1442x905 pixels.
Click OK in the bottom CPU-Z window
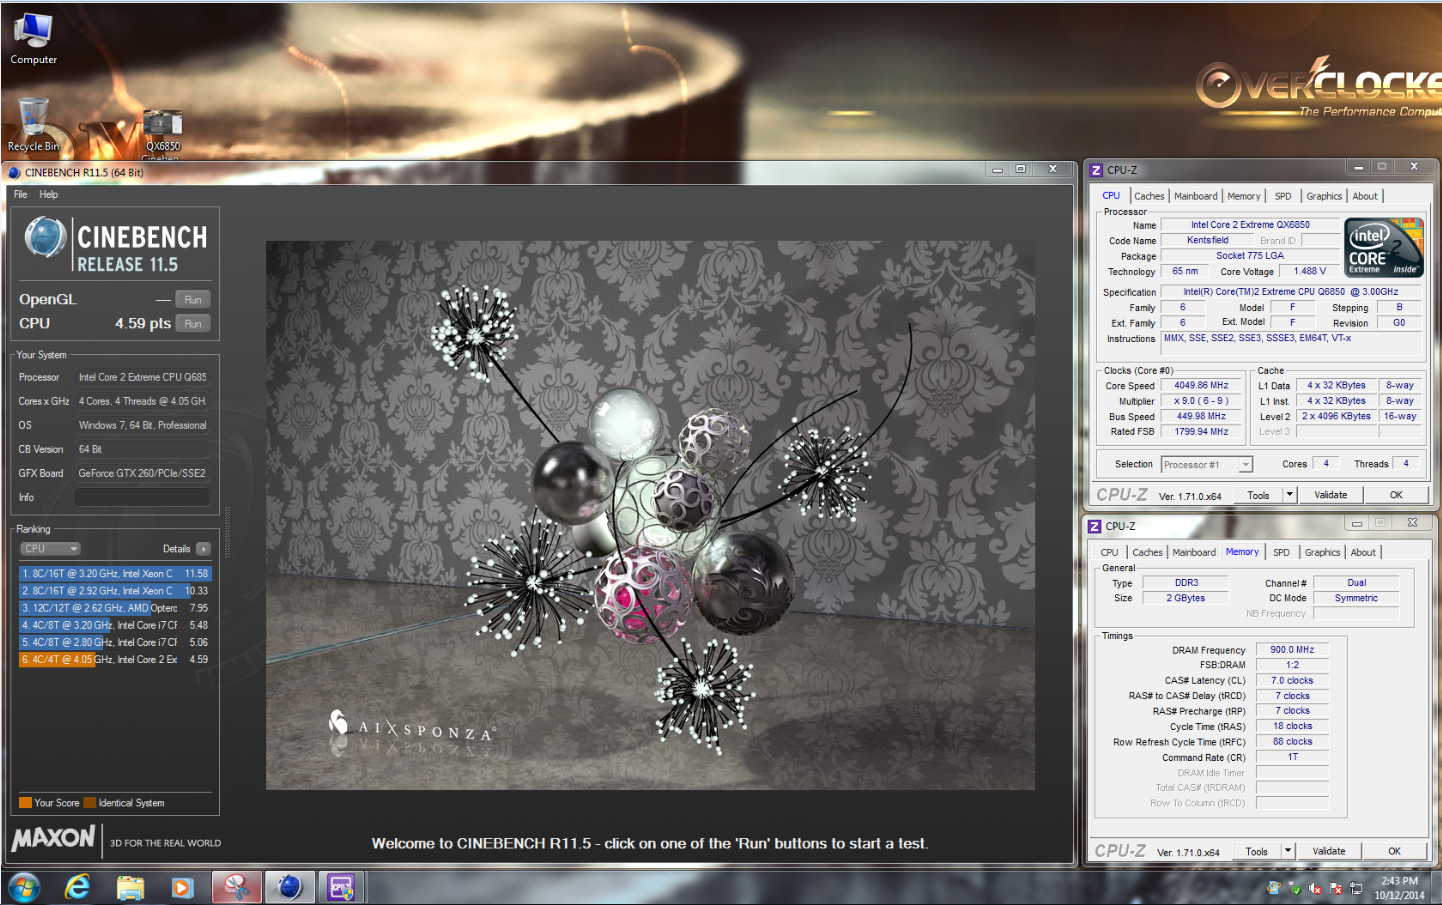click(1394, 851)
